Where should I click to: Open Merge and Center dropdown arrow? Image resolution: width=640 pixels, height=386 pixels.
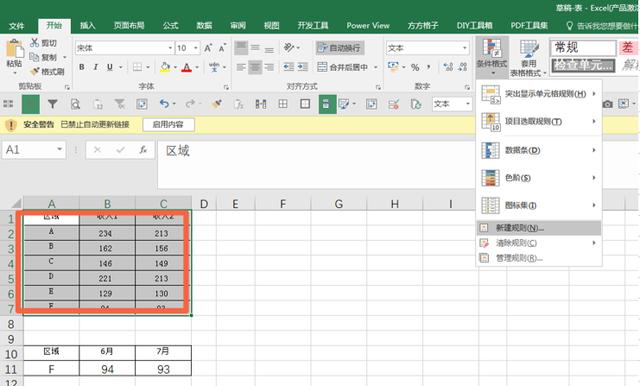(x=376, y=67)
